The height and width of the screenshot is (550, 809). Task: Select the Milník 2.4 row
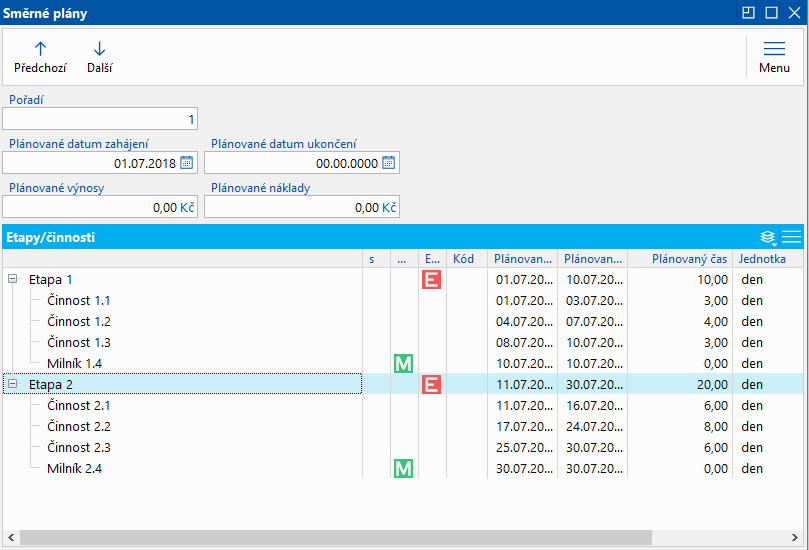point(403,469)
